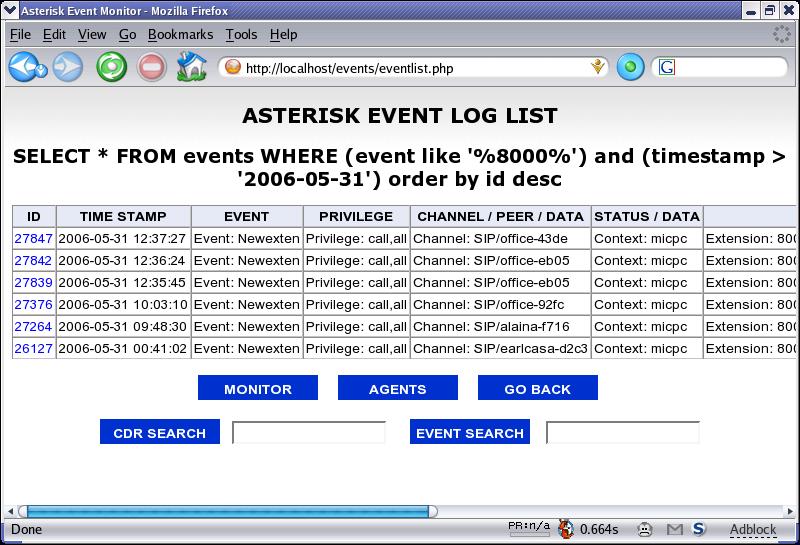This screenshot has width=800, height=545.
Task: Click the sad face icon in status bar
Action: tap(646, 529)
